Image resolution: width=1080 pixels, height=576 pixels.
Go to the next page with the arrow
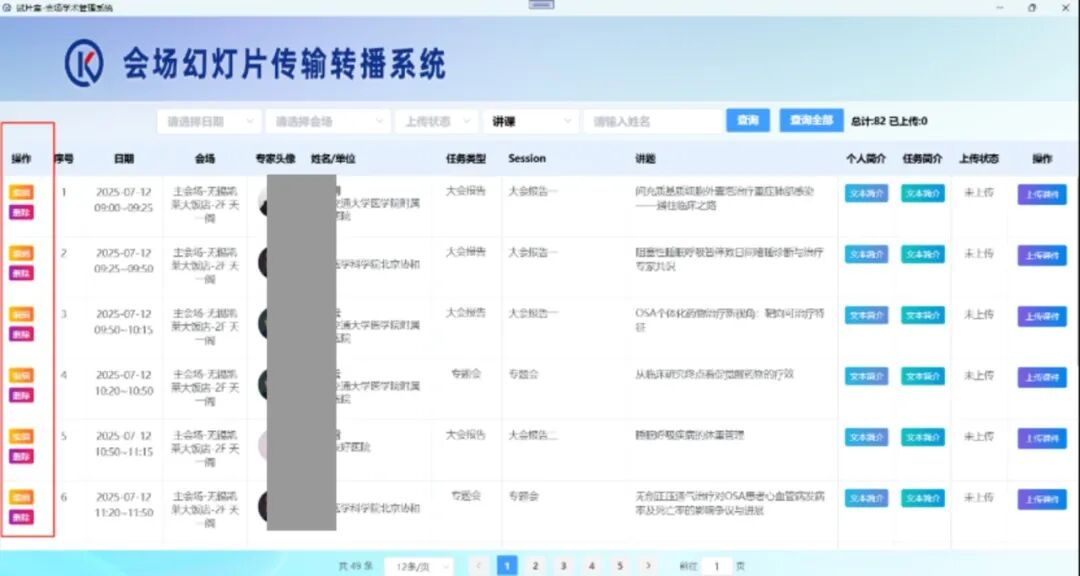647,566
